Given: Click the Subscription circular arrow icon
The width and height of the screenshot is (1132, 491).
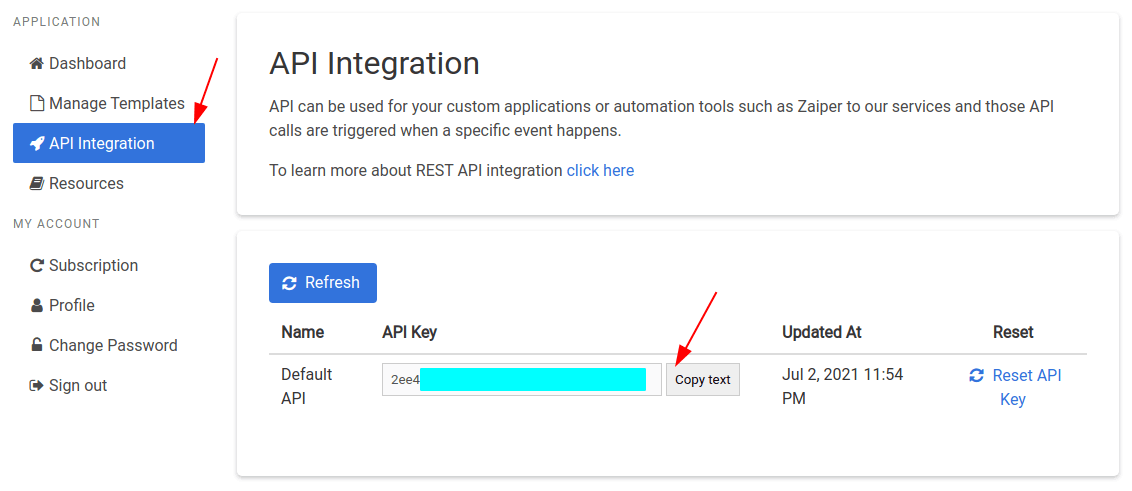Looking at the screenshot, I should pyautogui.click(x=37, y=266).
